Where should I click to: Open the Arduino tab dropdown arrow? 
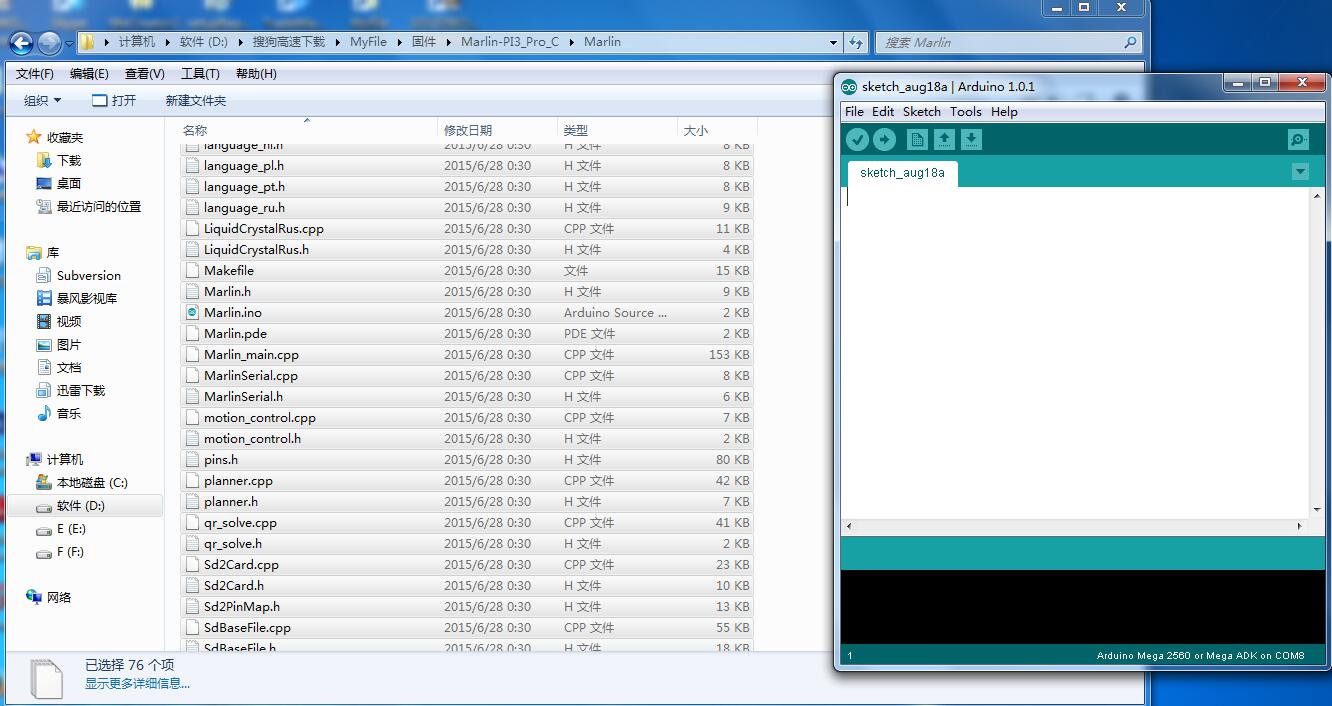point(1300,172)
